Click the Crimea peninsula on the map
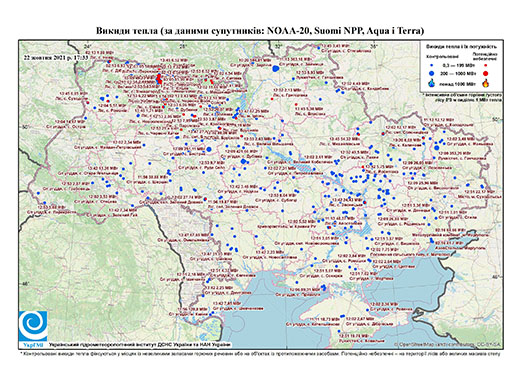This screenshot has width=520, height=368. point(337,310)
